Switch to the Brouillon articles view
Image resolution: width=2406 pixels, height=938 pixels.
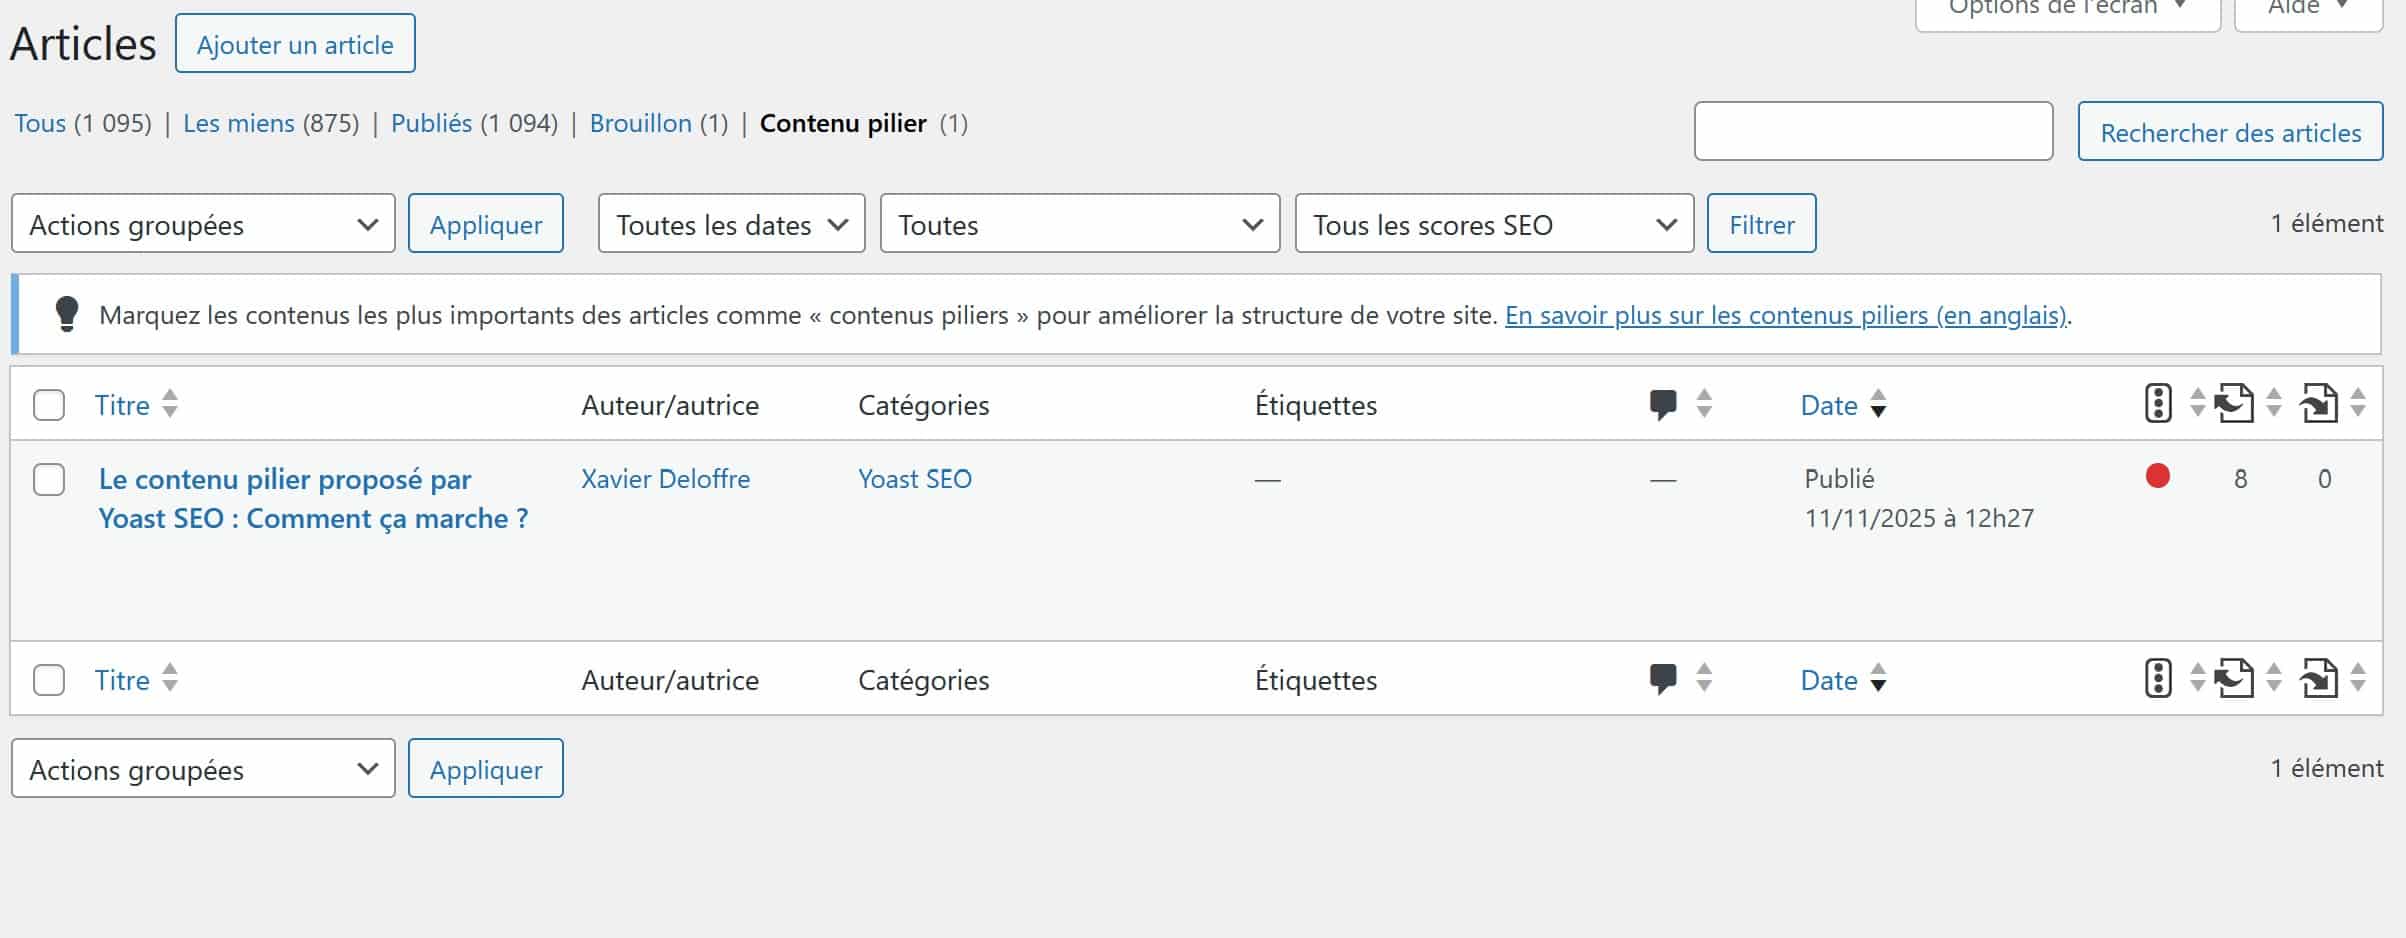pos(641,123)
